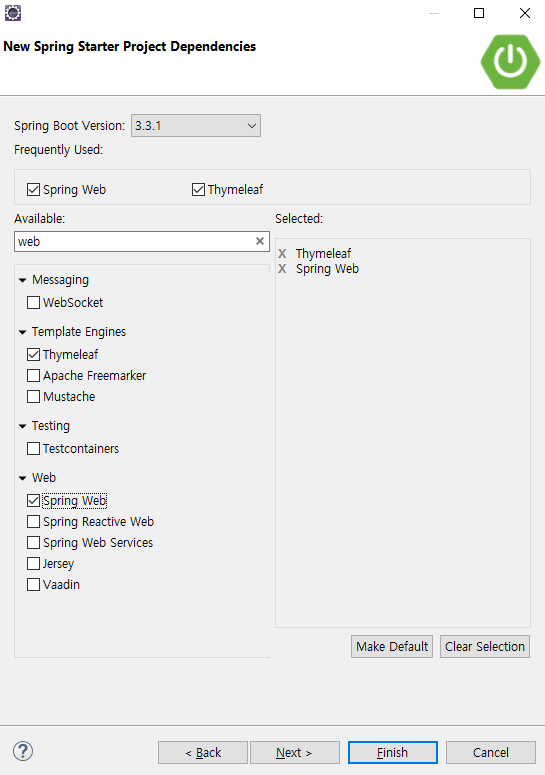This screenshot has height=775, width=545.
Task: Click the Make Default button
Action: (x=392, y=646)
